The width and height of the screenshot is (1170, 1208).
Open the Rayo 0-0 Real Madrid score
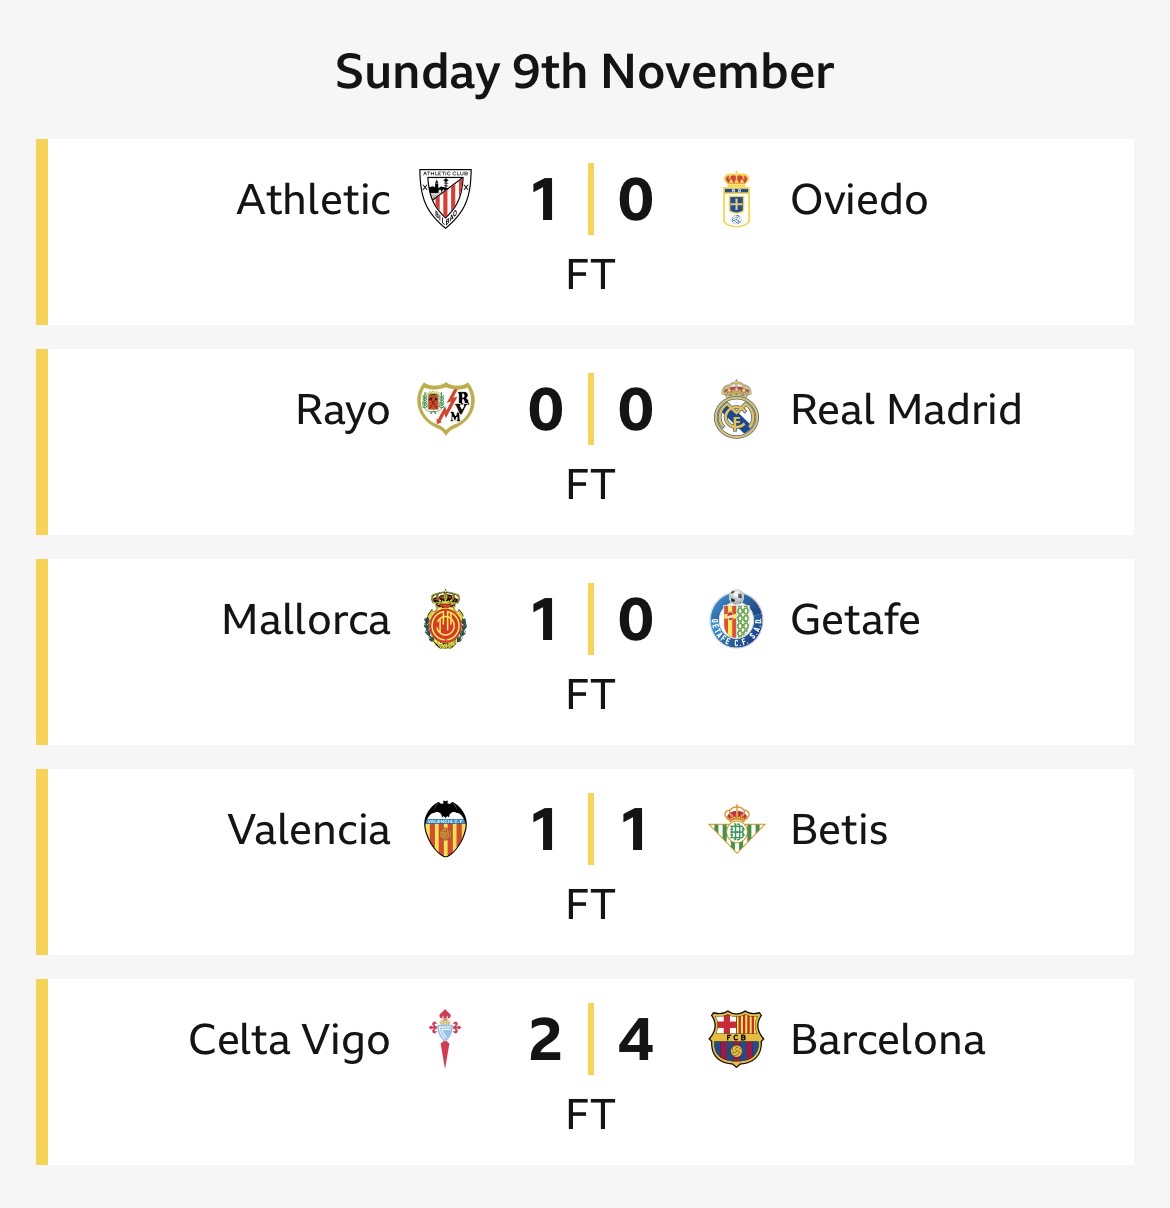(x=590, y=410)
